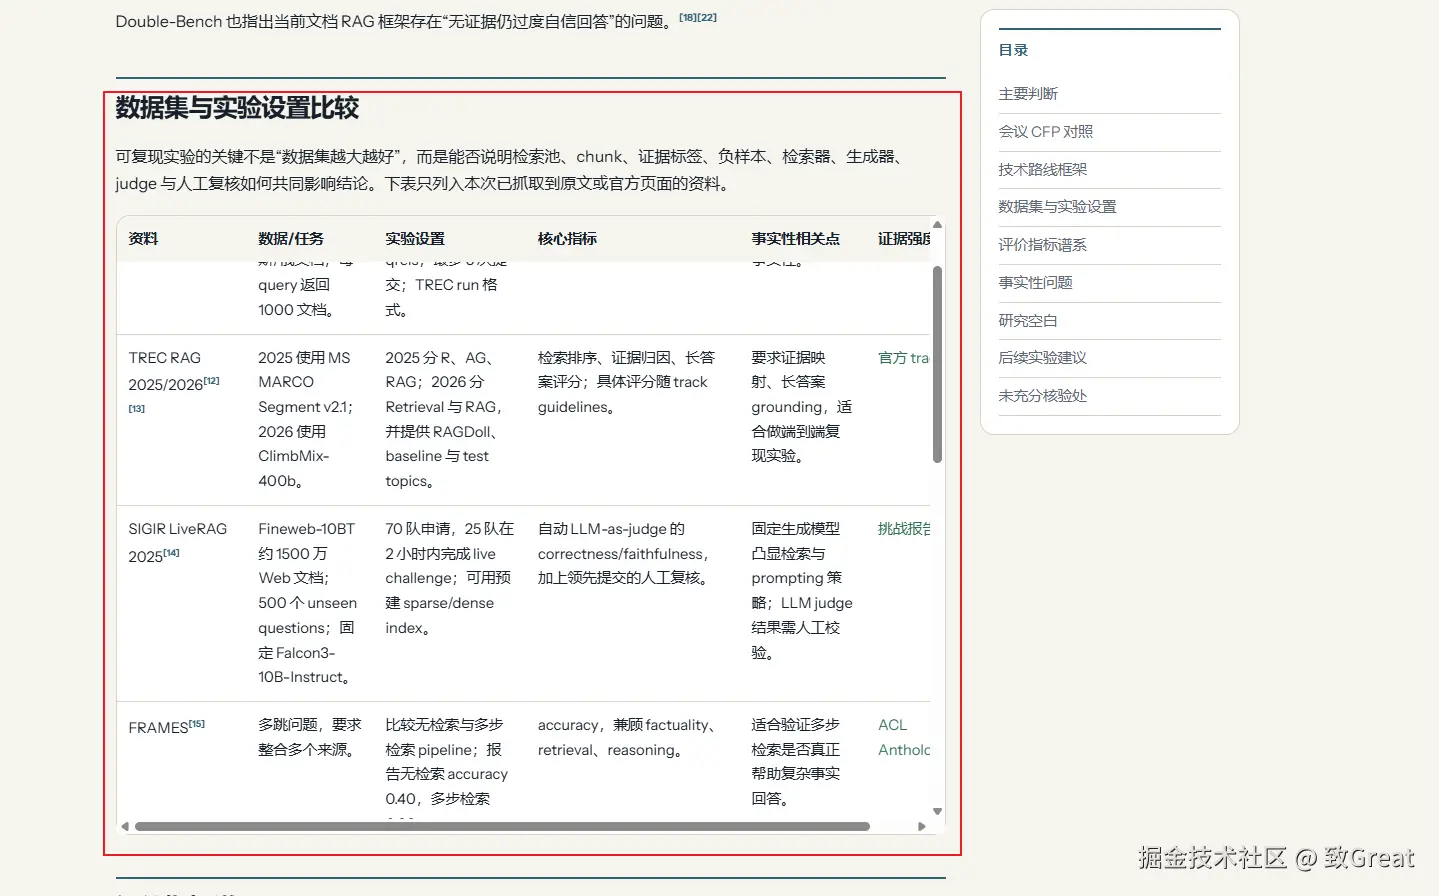
Task: Click the 核心指标 column header
Action: pos(567,239)
